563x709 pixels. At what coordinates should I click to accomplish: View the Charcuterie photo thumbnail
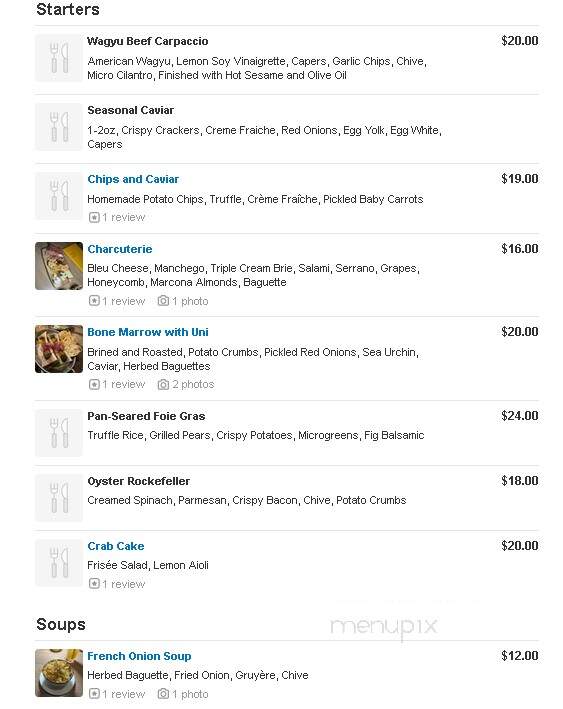pos(59,266)
